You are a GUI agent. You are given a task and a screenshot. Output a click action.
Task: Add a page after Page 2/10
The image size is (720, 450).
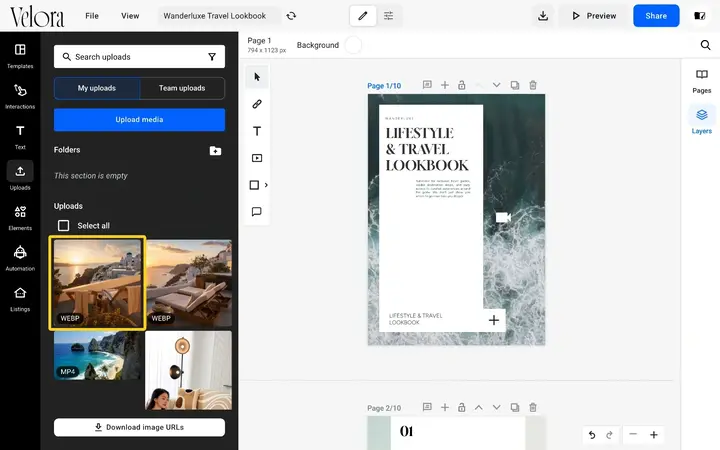pyautogui.click(x=444, y=407)
